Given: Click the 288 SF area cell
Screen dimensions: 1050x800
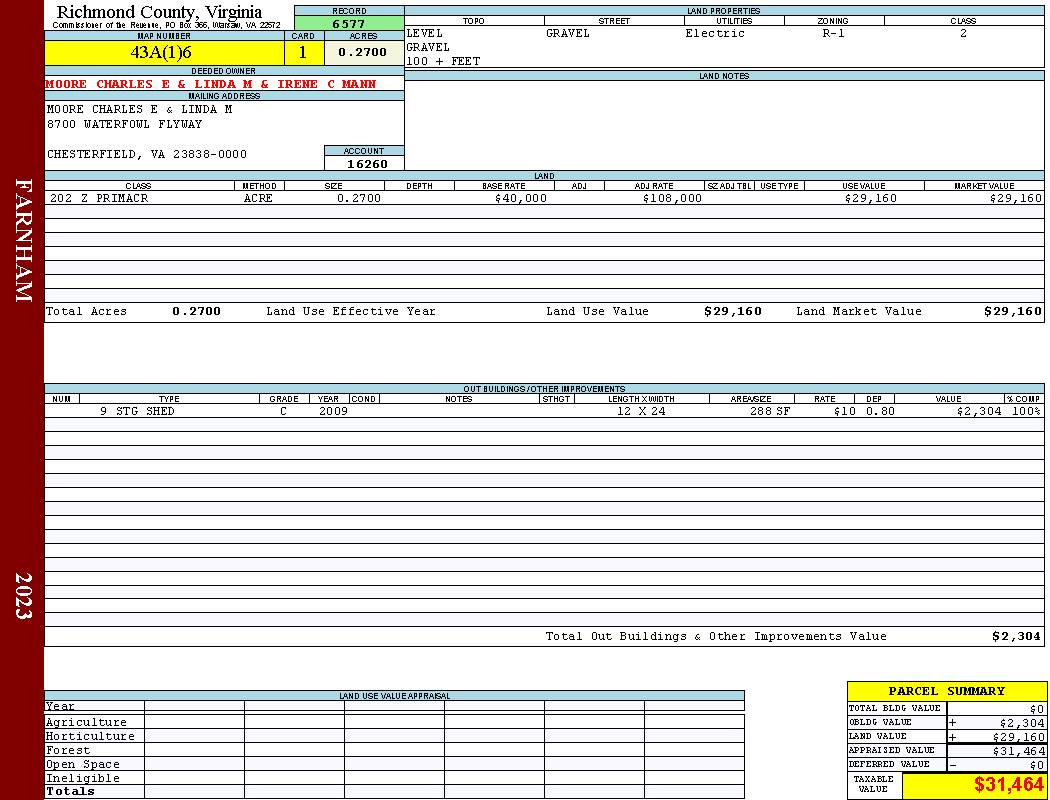Looking at the screenshot, I should coord(770,412).
